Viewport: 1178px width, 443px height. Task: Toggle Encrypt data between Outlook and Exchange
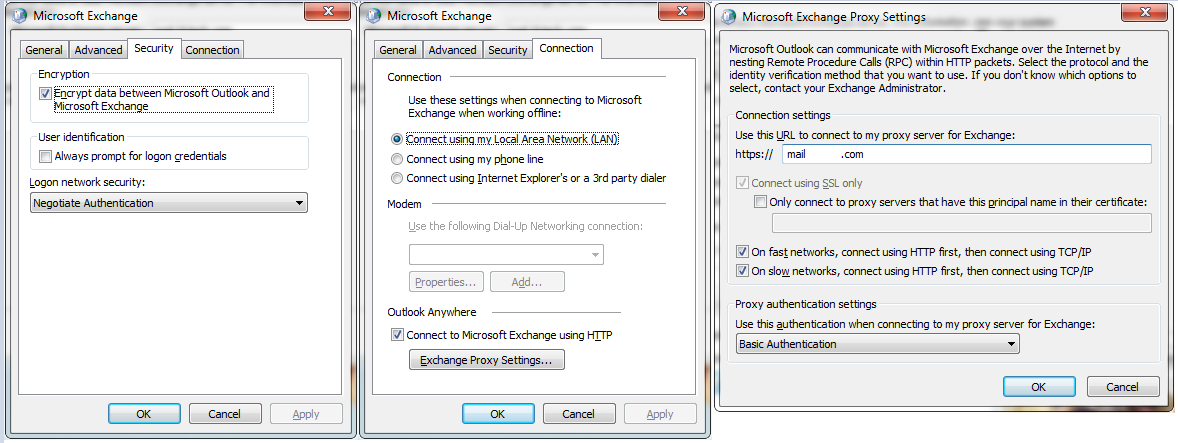click(45, 93)
